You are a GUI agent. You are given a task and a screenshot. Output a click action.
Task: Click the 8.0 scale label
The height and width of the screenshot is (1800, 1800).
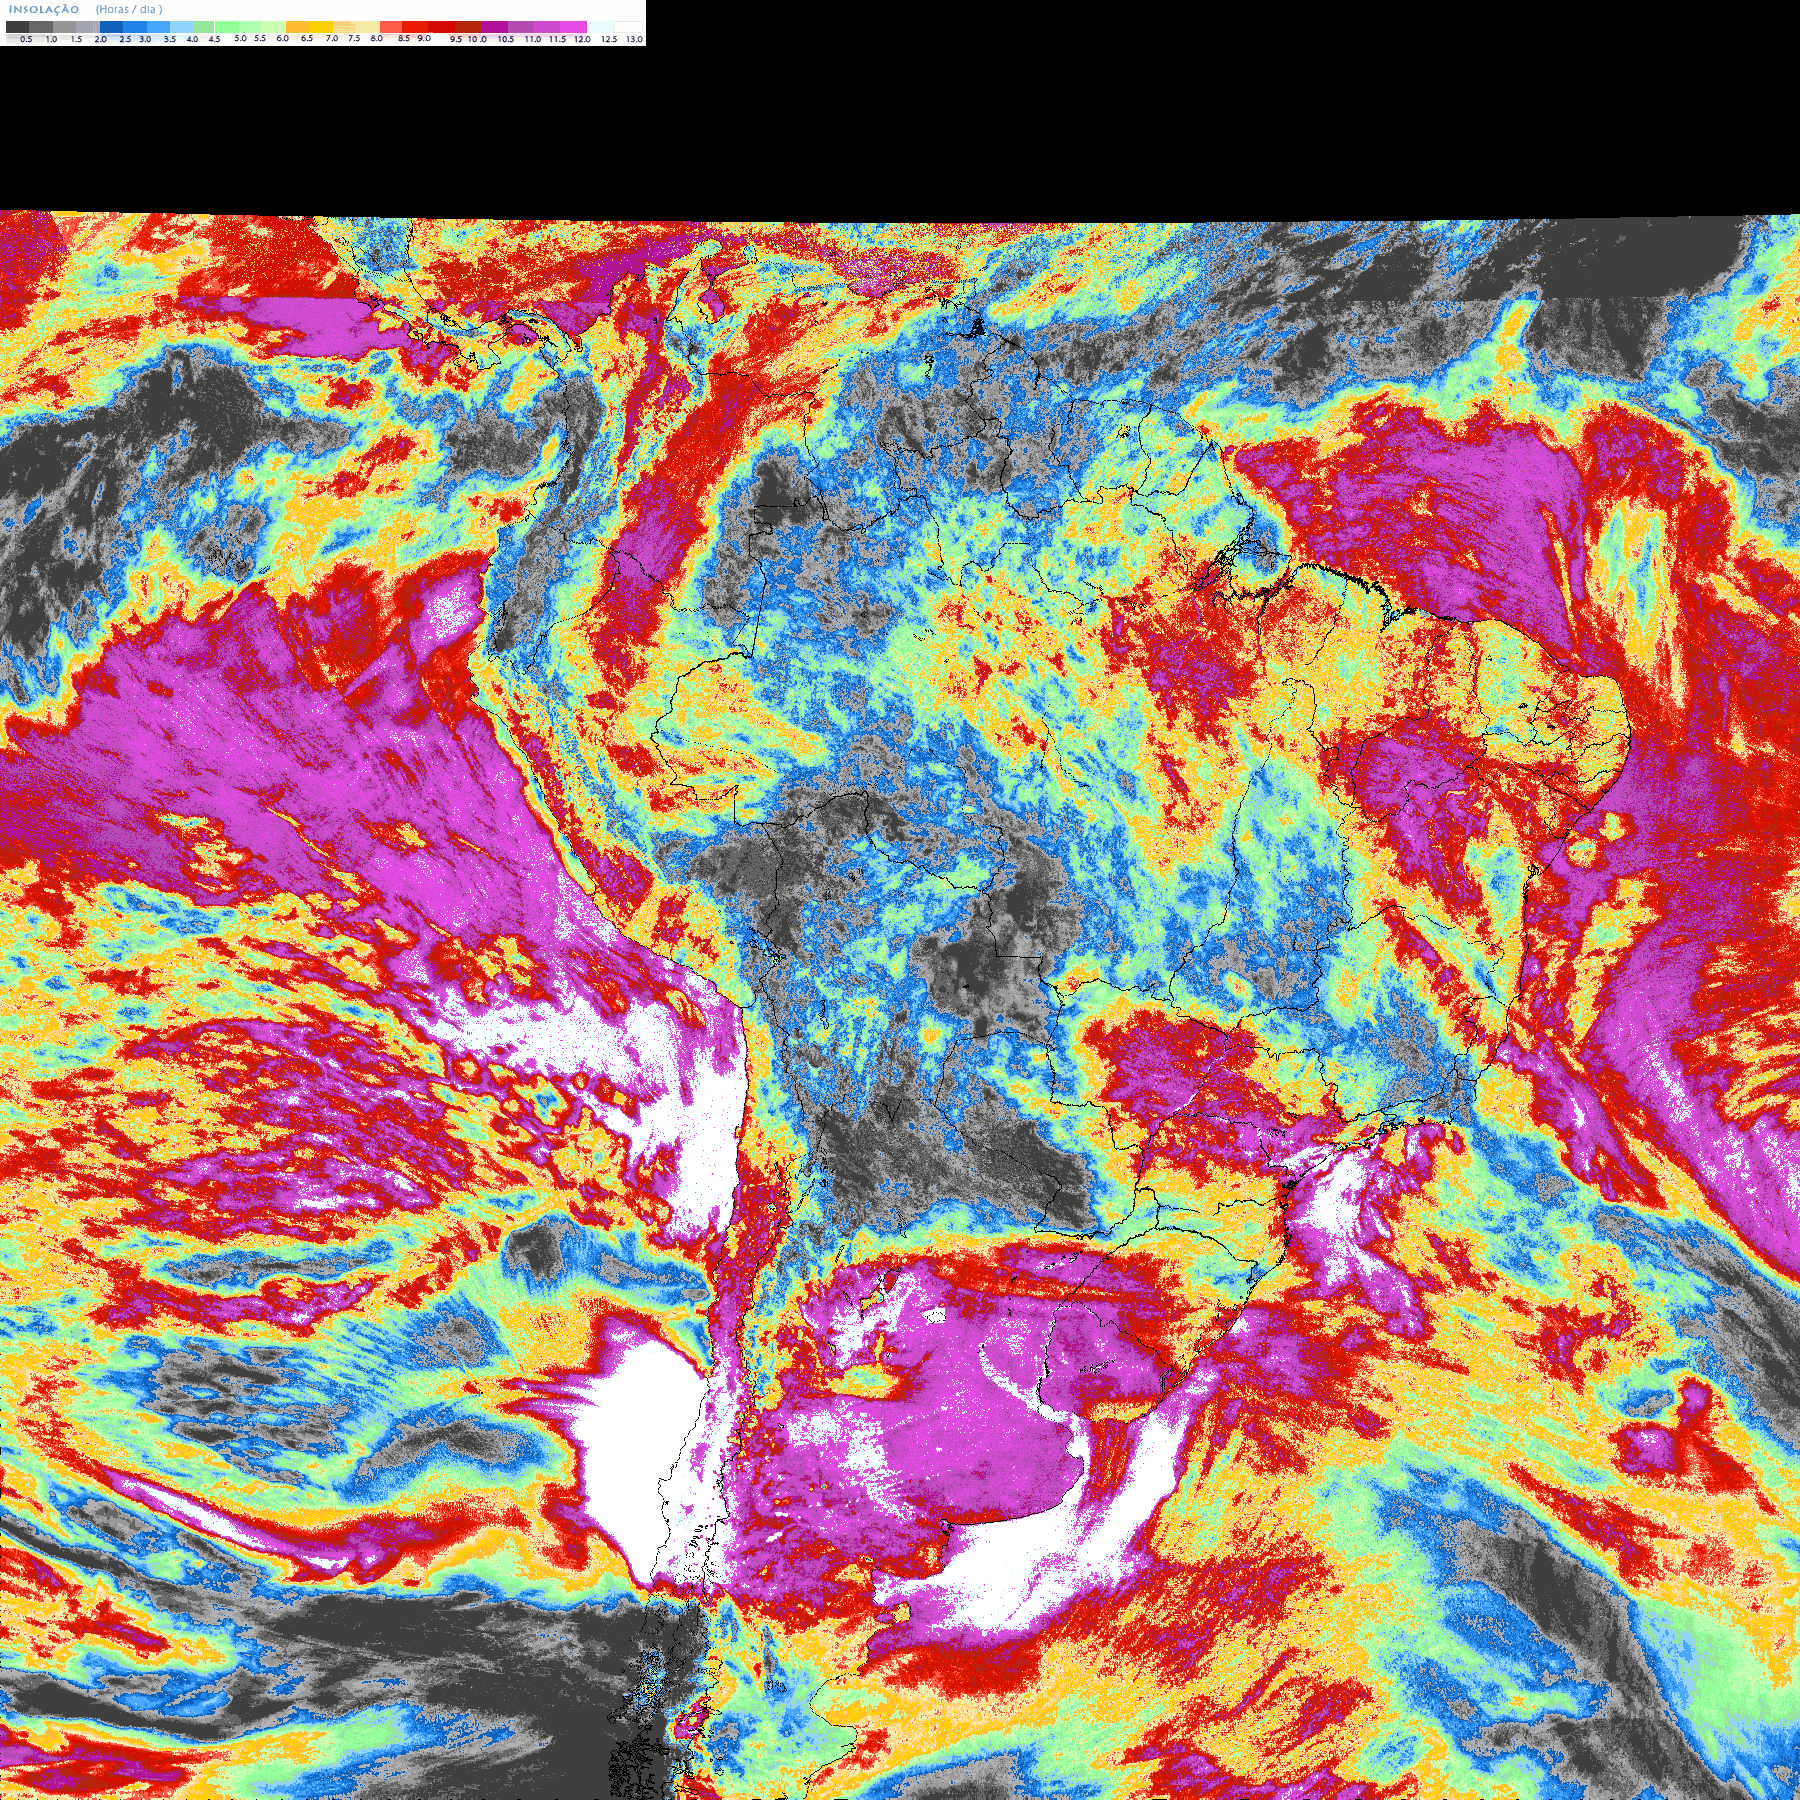(376, 38)
